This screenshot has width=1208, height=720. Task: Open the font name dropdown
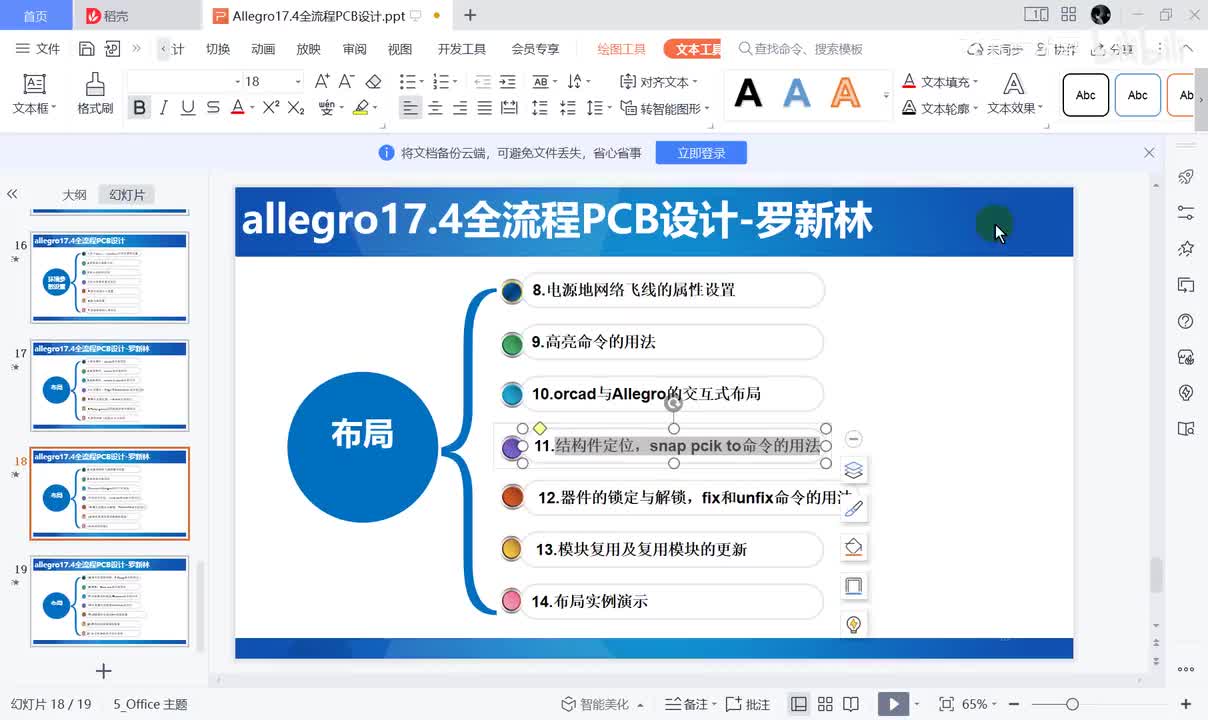pyautogui.click(x=238, y=82)
